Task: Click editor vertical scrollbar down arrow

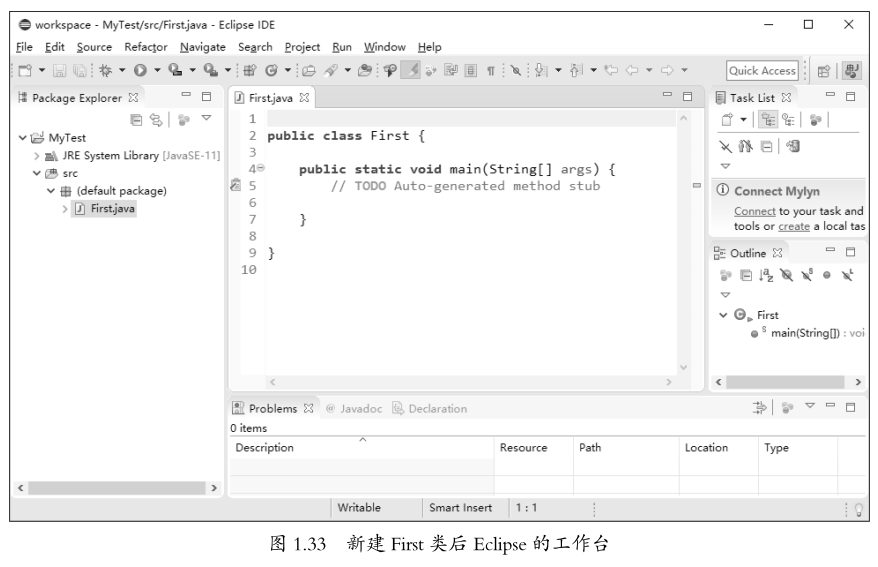Action: click(x=684, y=368)
